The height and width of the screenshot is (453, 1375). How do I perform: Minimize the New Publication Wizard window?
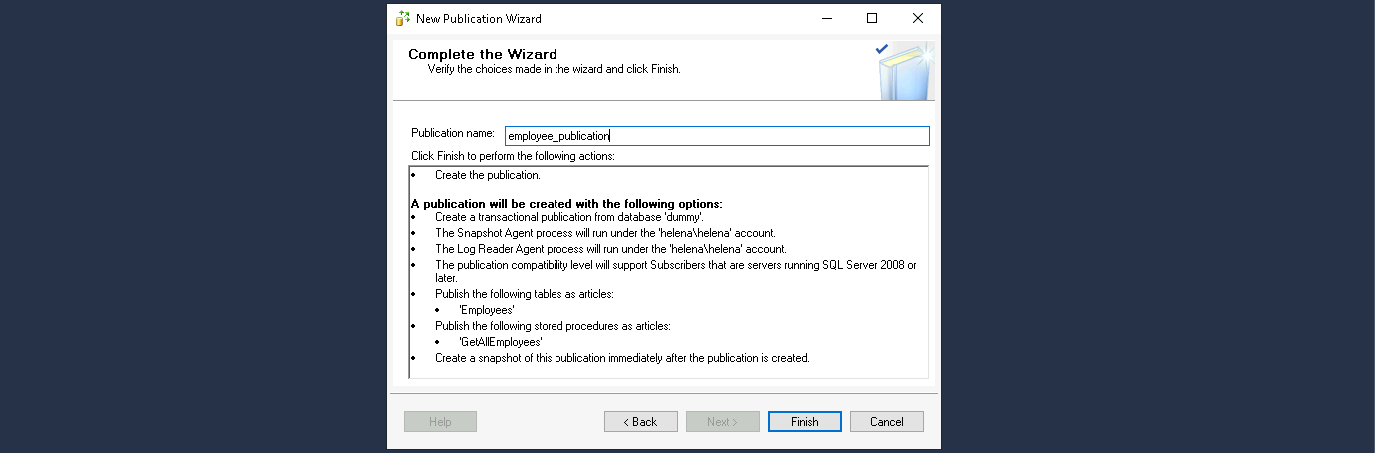point(826,18)
